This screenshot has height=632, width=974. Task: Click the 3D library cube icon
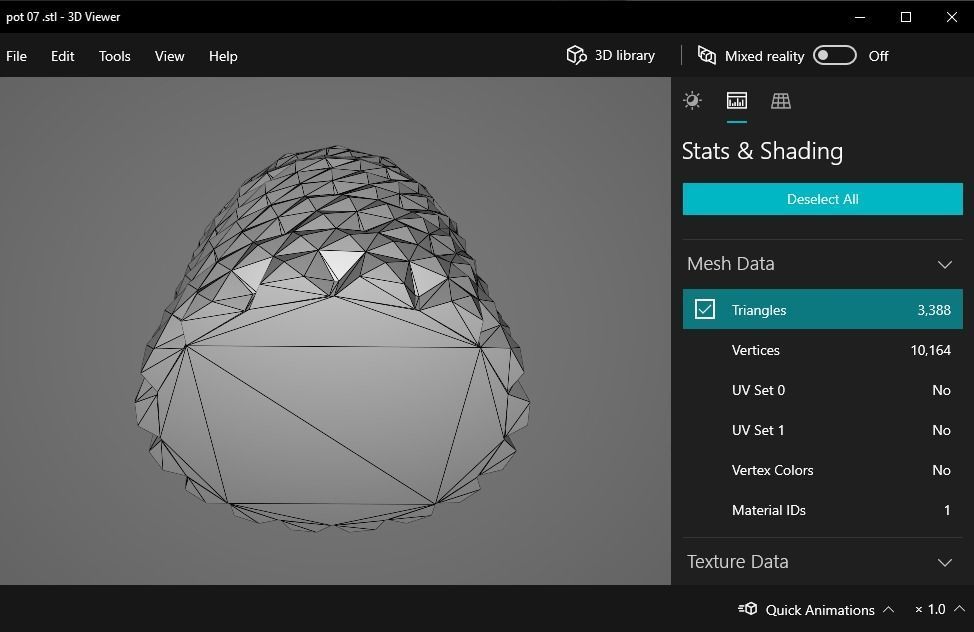[x=576, y=56]
